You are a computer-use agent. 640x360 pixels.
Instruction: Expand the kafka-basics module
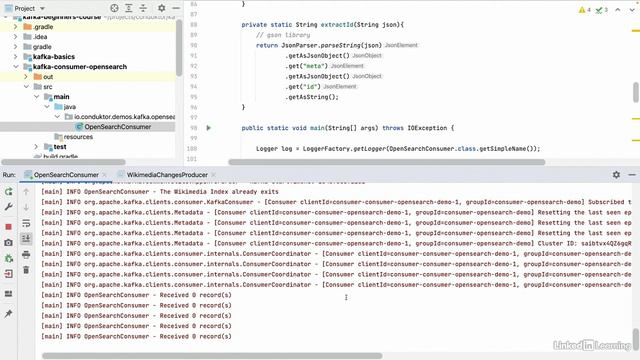(x=16, y=56)
